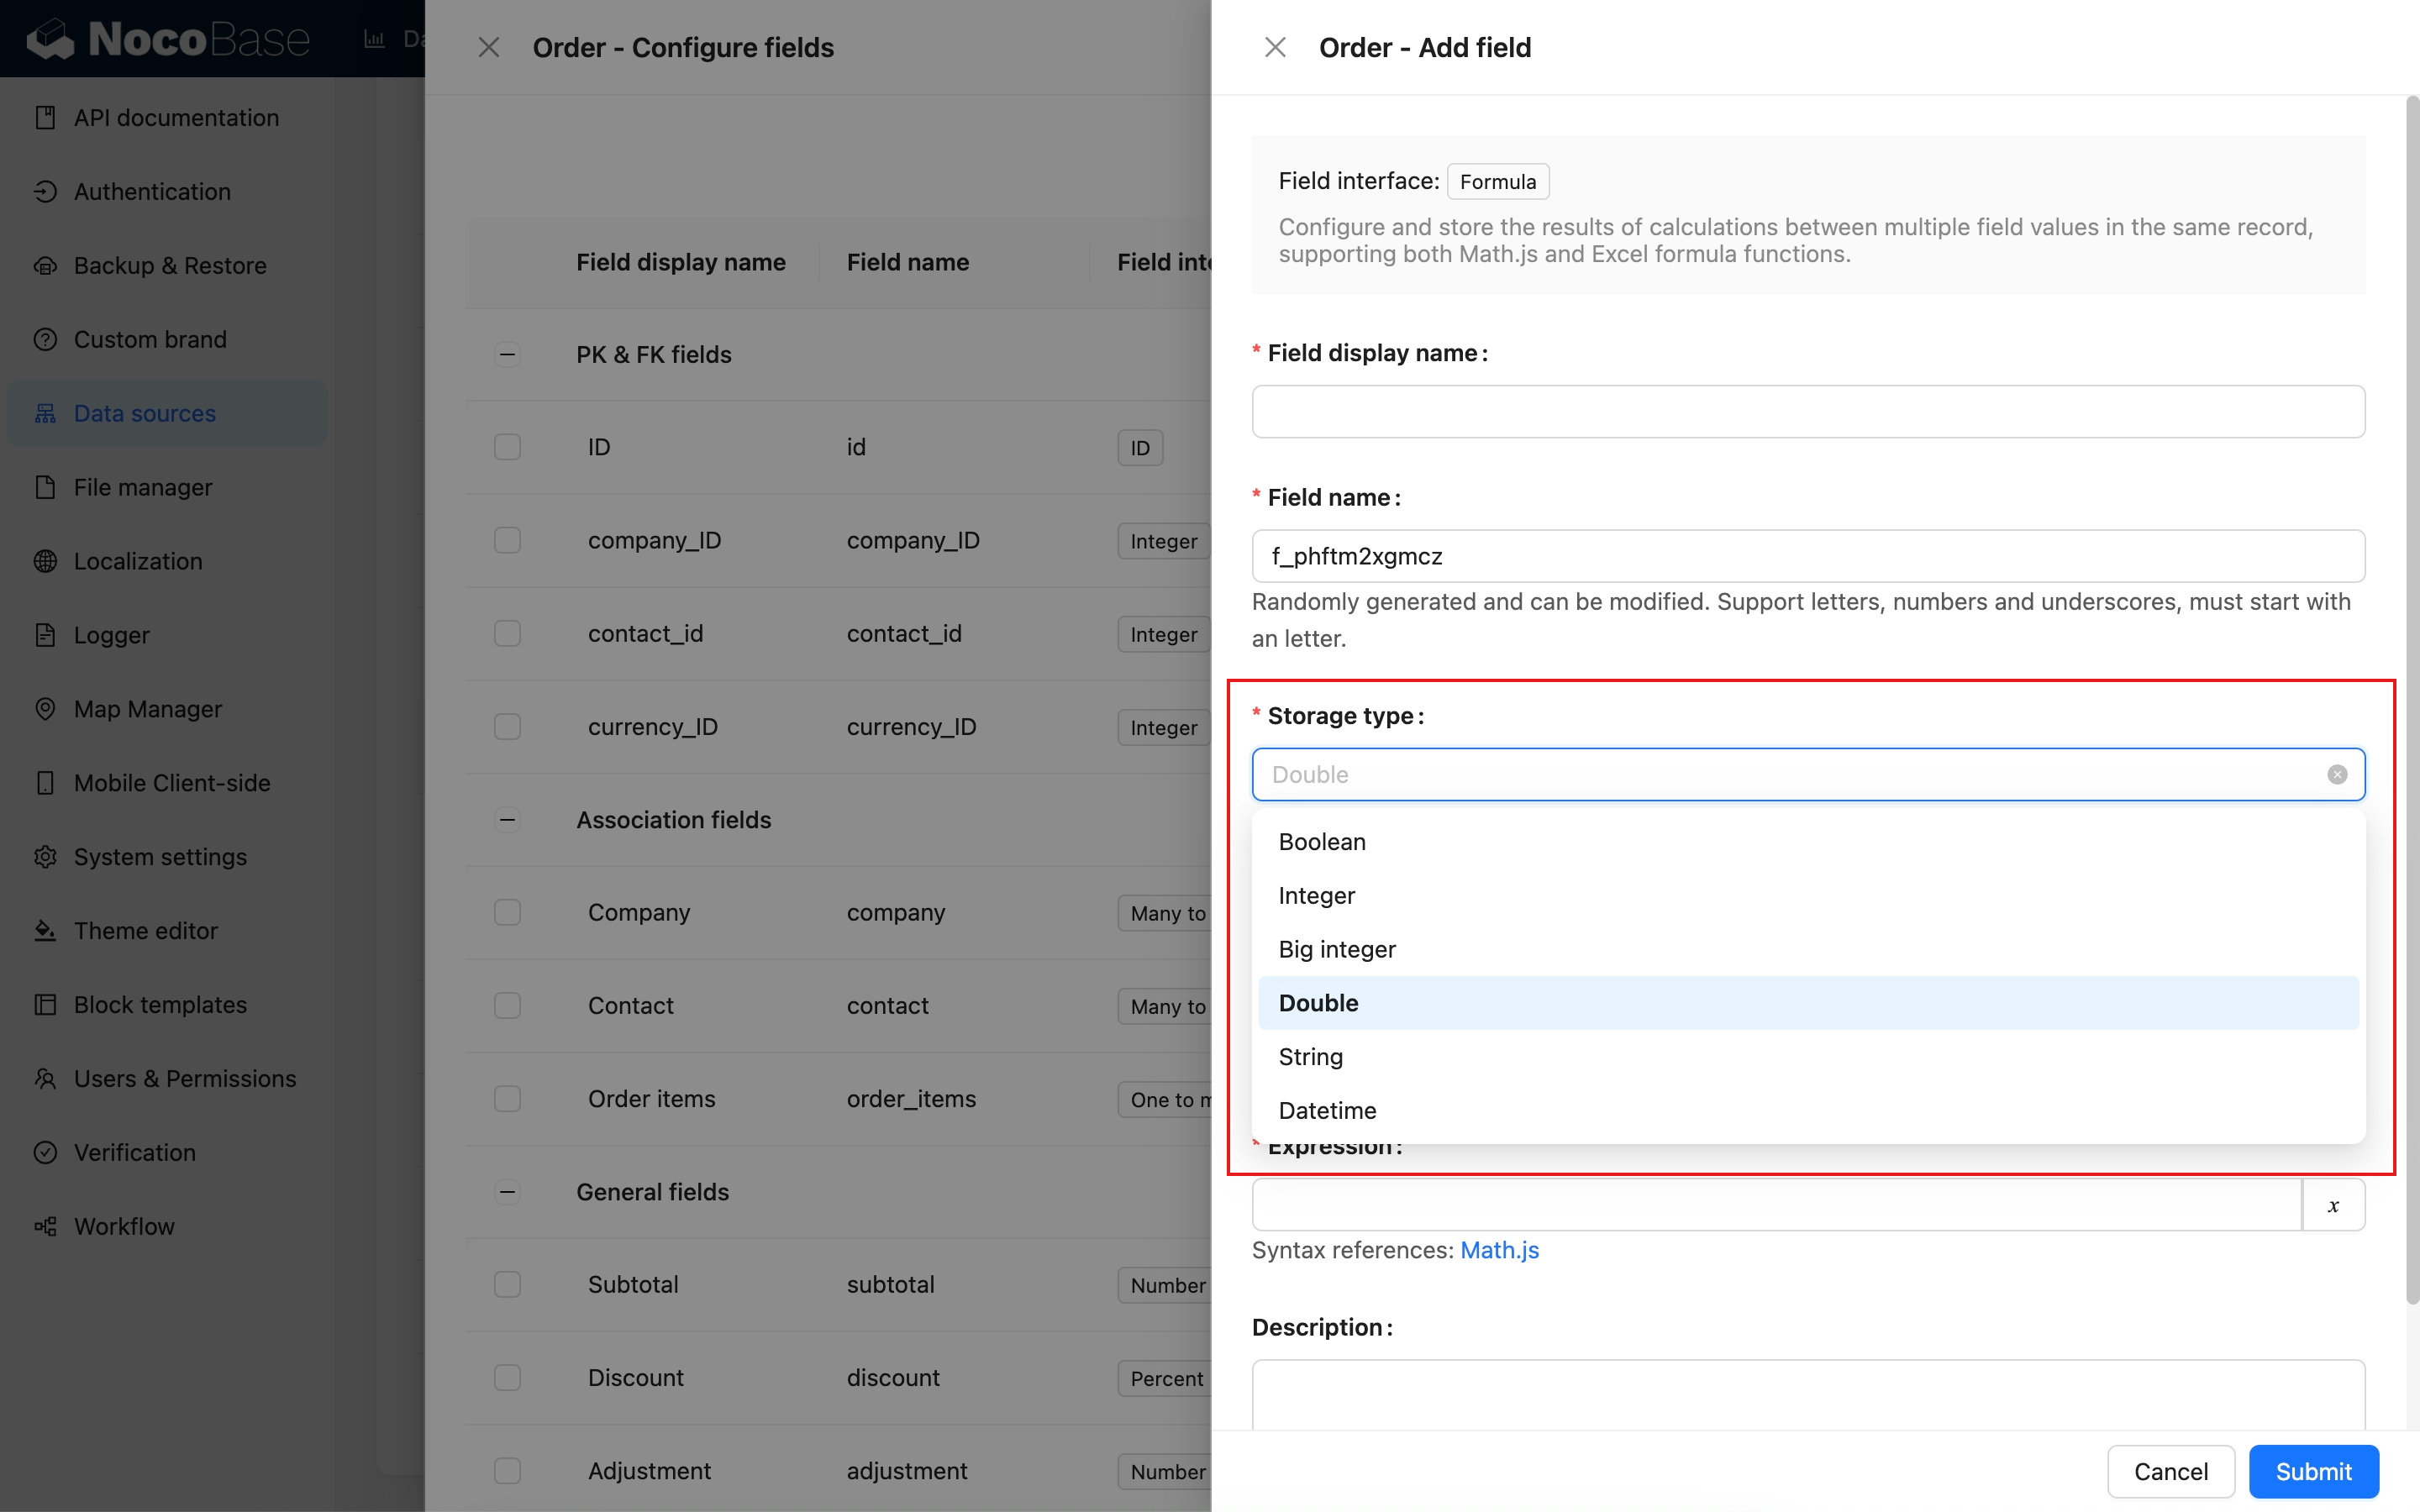This screenshot has width=2420, height=1512.
Task: Click the System settings gear icon
Action: (45, 857)
